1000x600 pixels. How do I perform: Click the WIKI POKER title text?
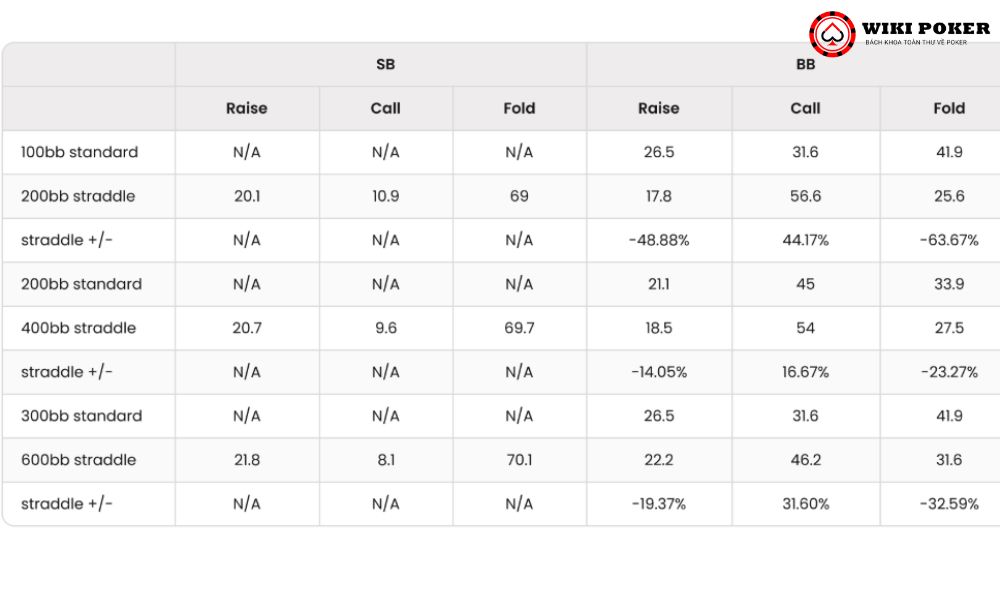point(925,28)
